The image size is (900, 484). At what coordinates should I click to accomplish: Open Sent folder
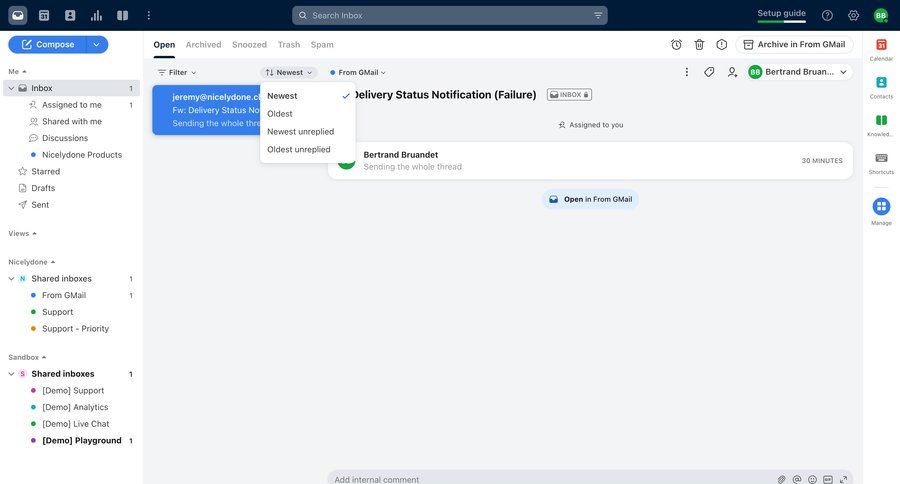40,204
